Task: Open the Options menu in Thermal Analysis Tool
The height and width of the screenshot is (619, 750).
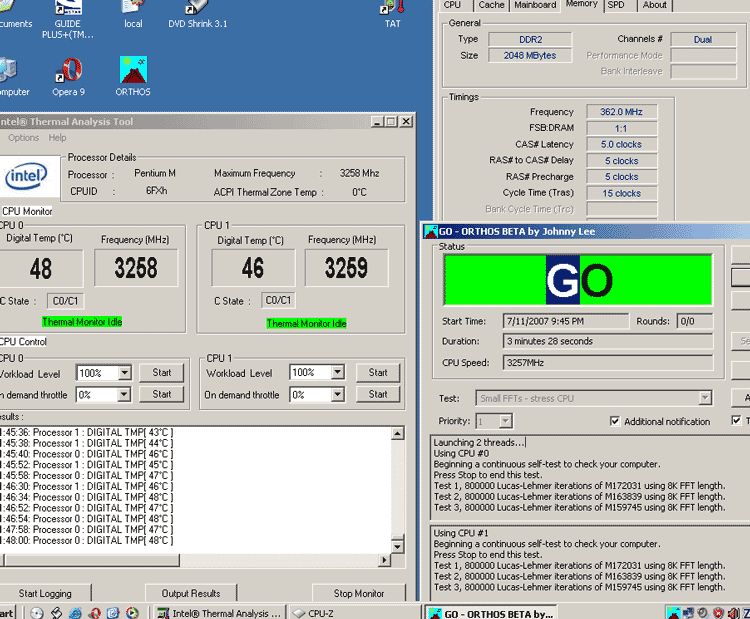Action: pos(23,138)
